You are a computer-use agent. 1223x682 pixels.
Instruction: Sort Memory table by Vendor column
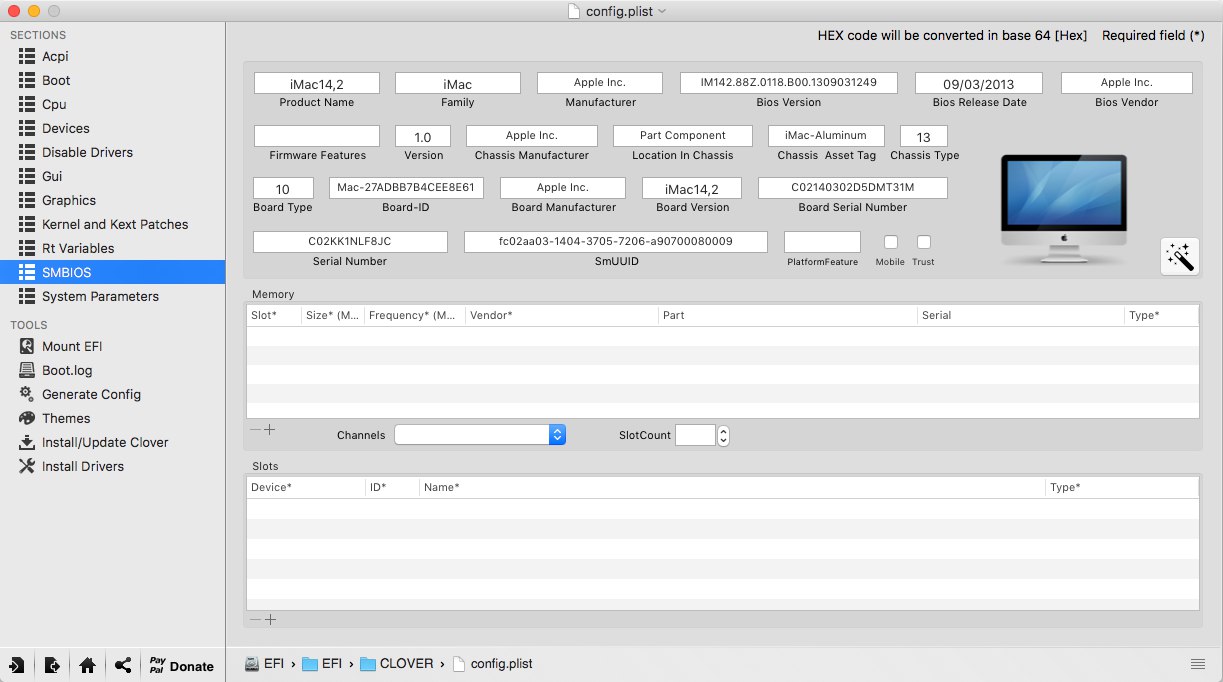(x=561, y=315)
